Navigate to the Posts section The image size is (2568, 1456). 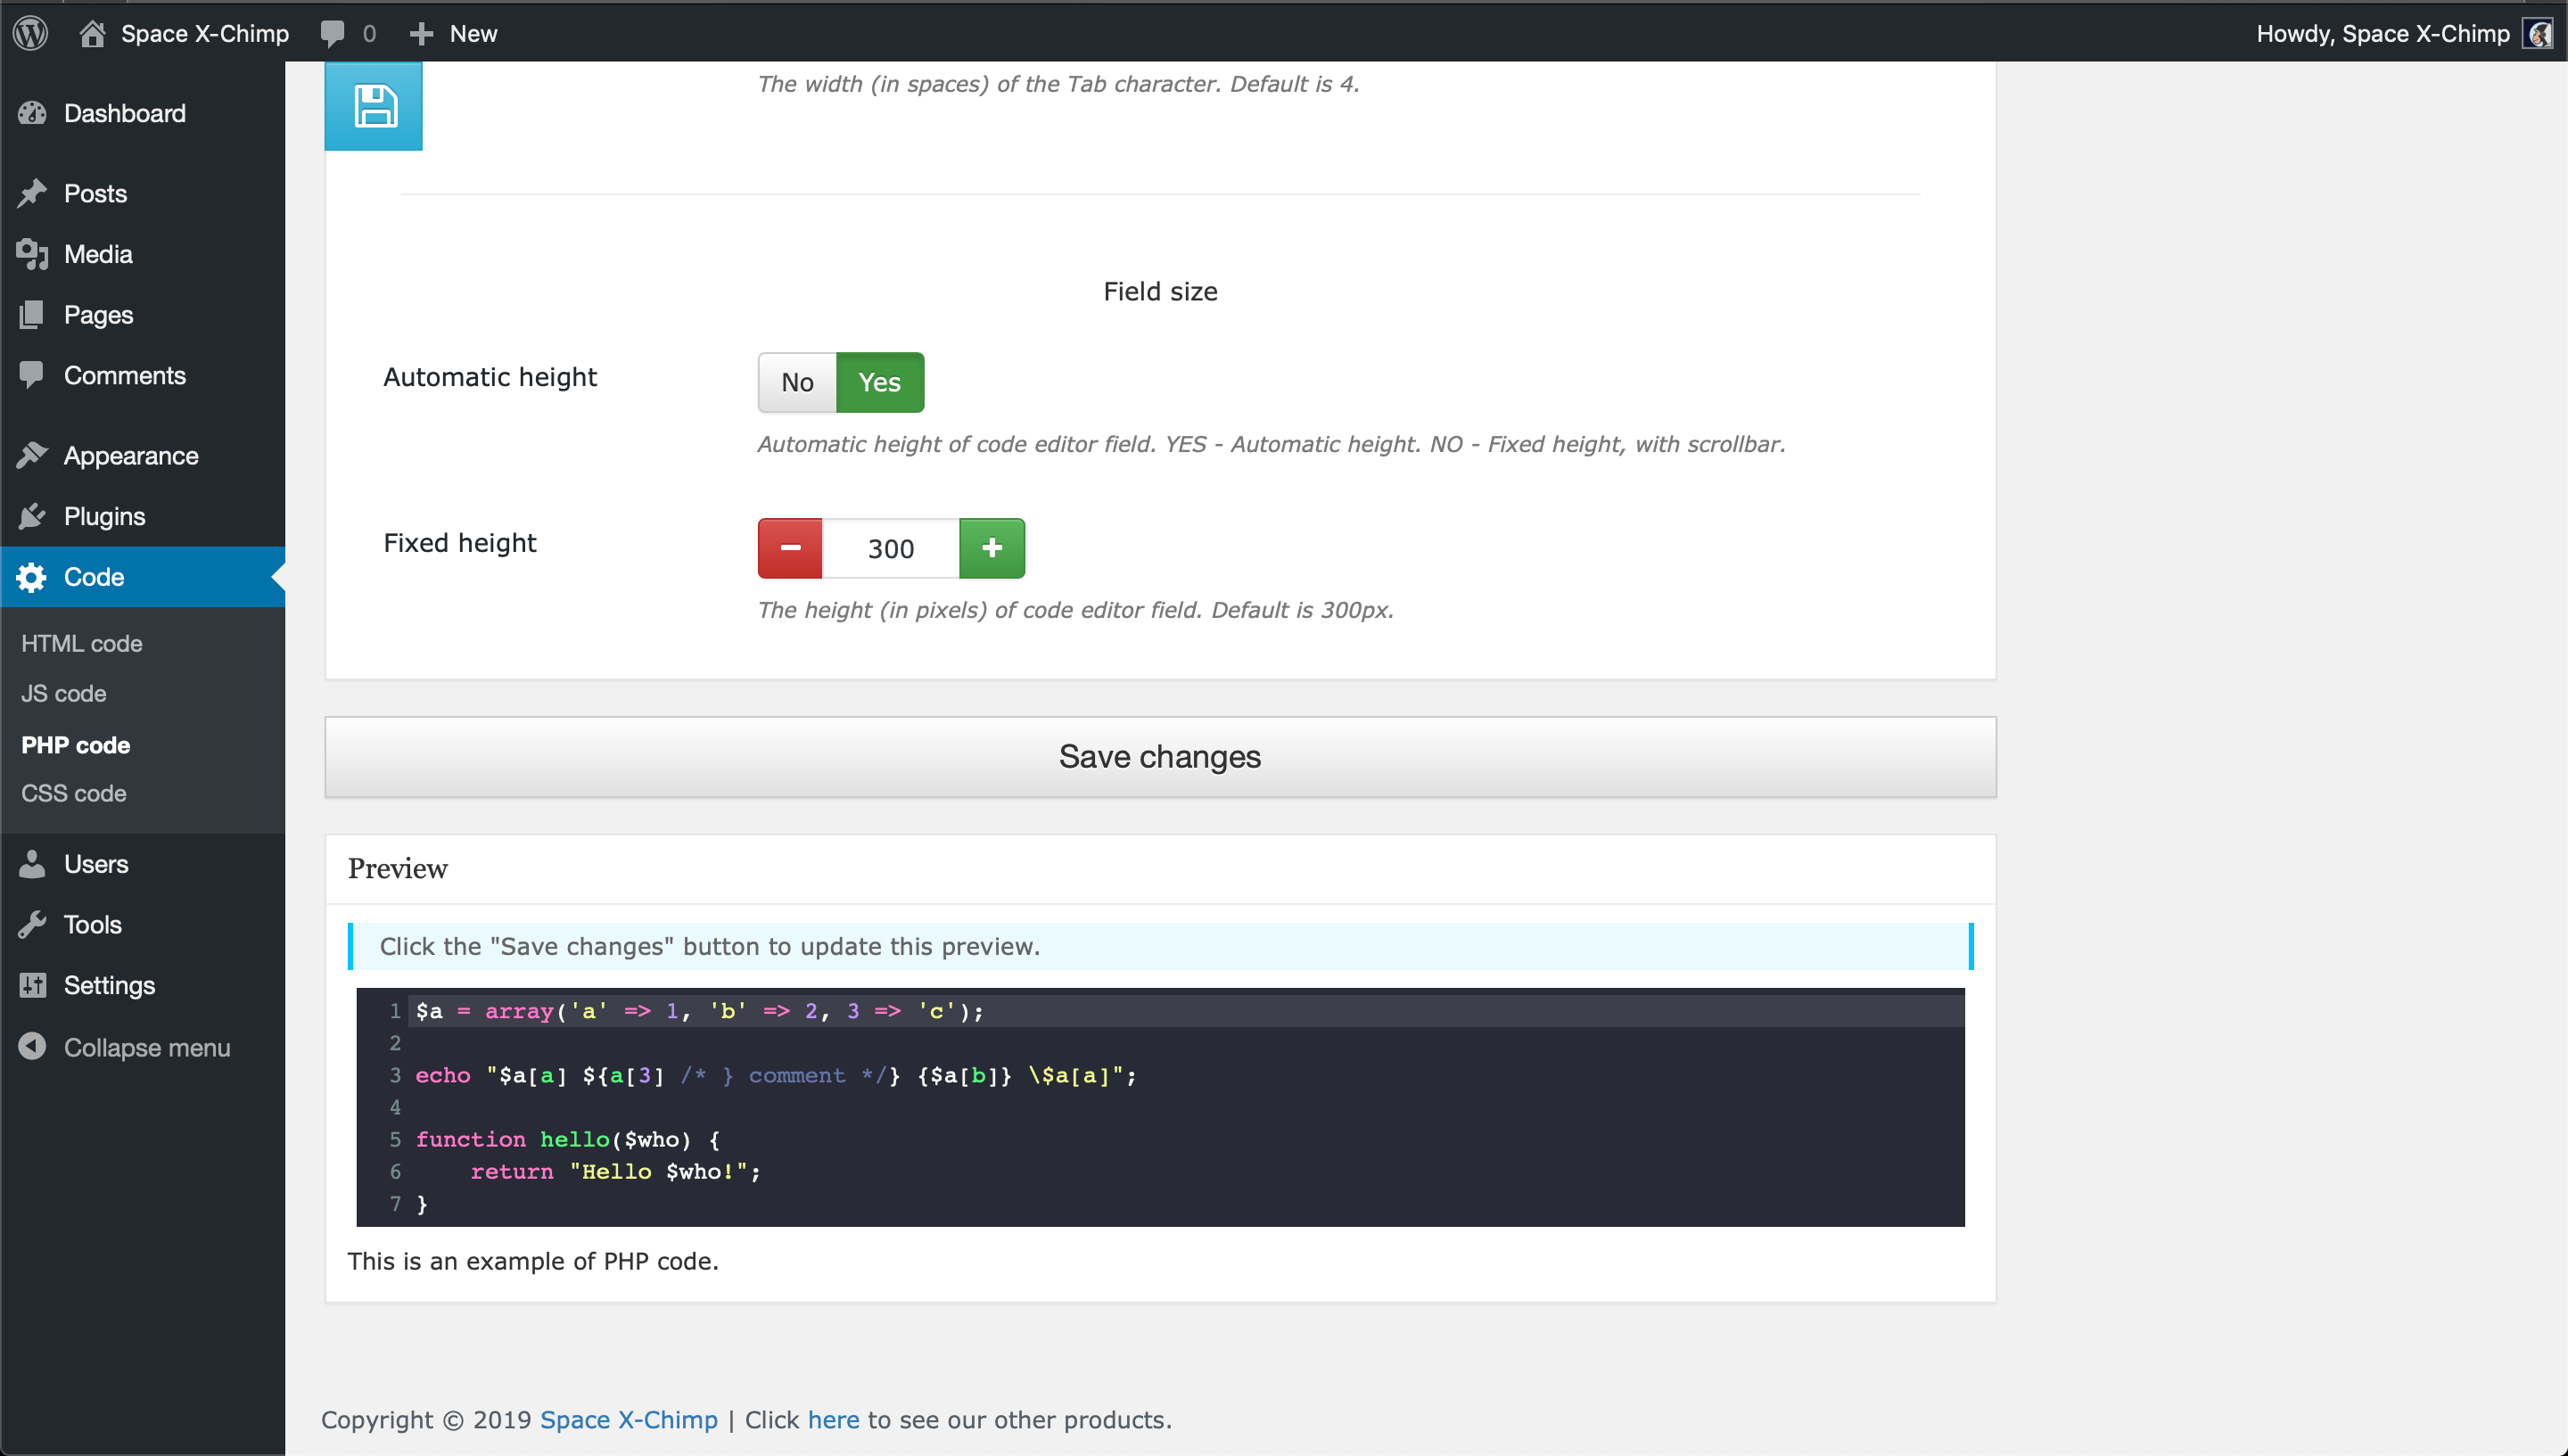click(x=94, y=193)
